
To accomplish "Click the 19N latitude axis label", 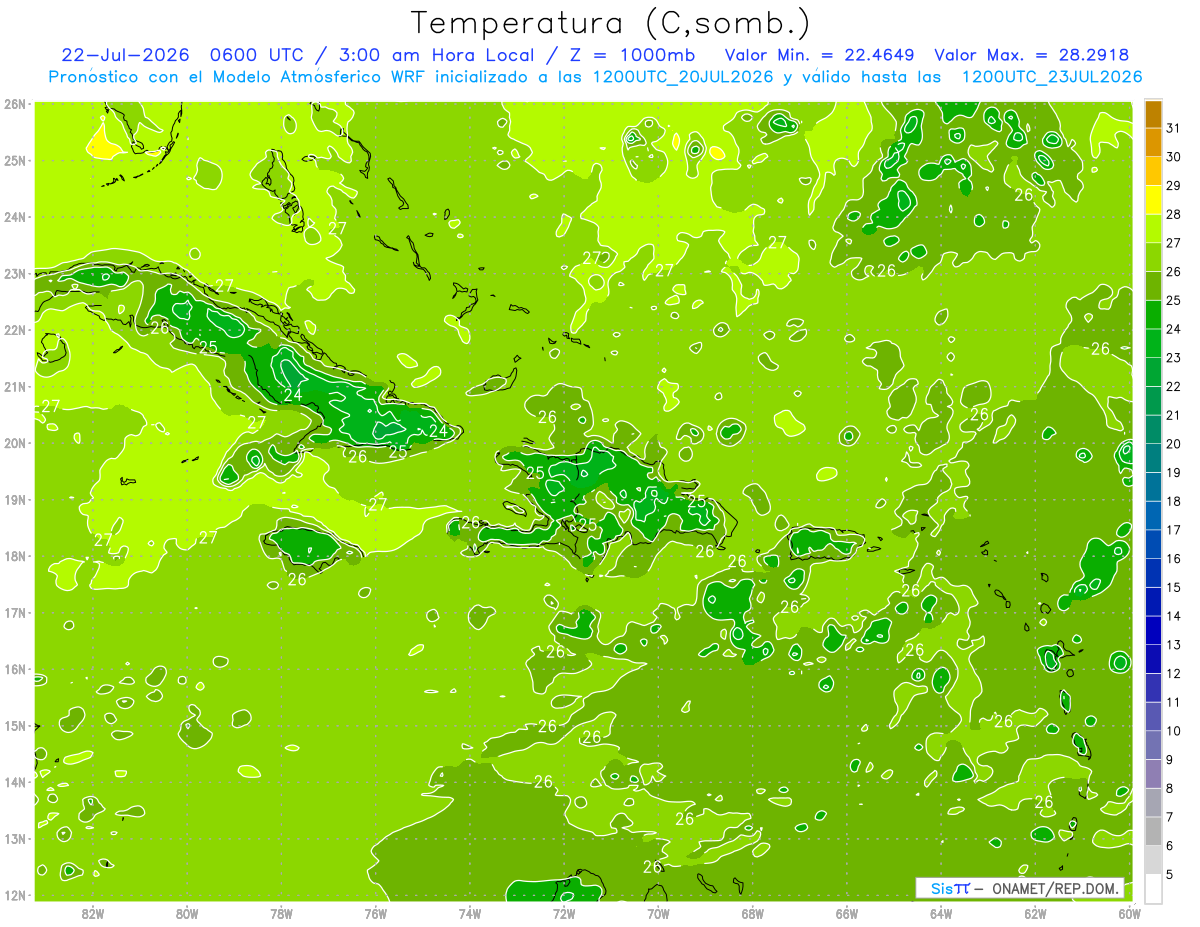I will tap(15, 499).
